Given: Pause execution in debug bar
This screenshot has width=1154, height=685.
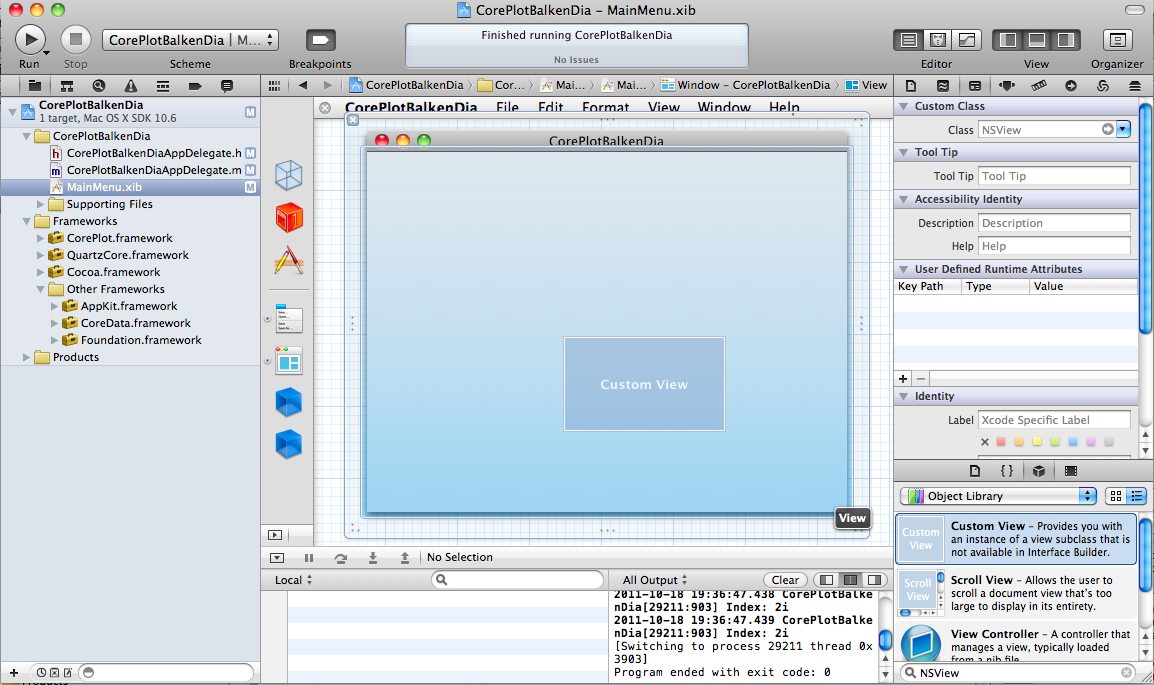Looking at the screenshot, I should point(308,558).
